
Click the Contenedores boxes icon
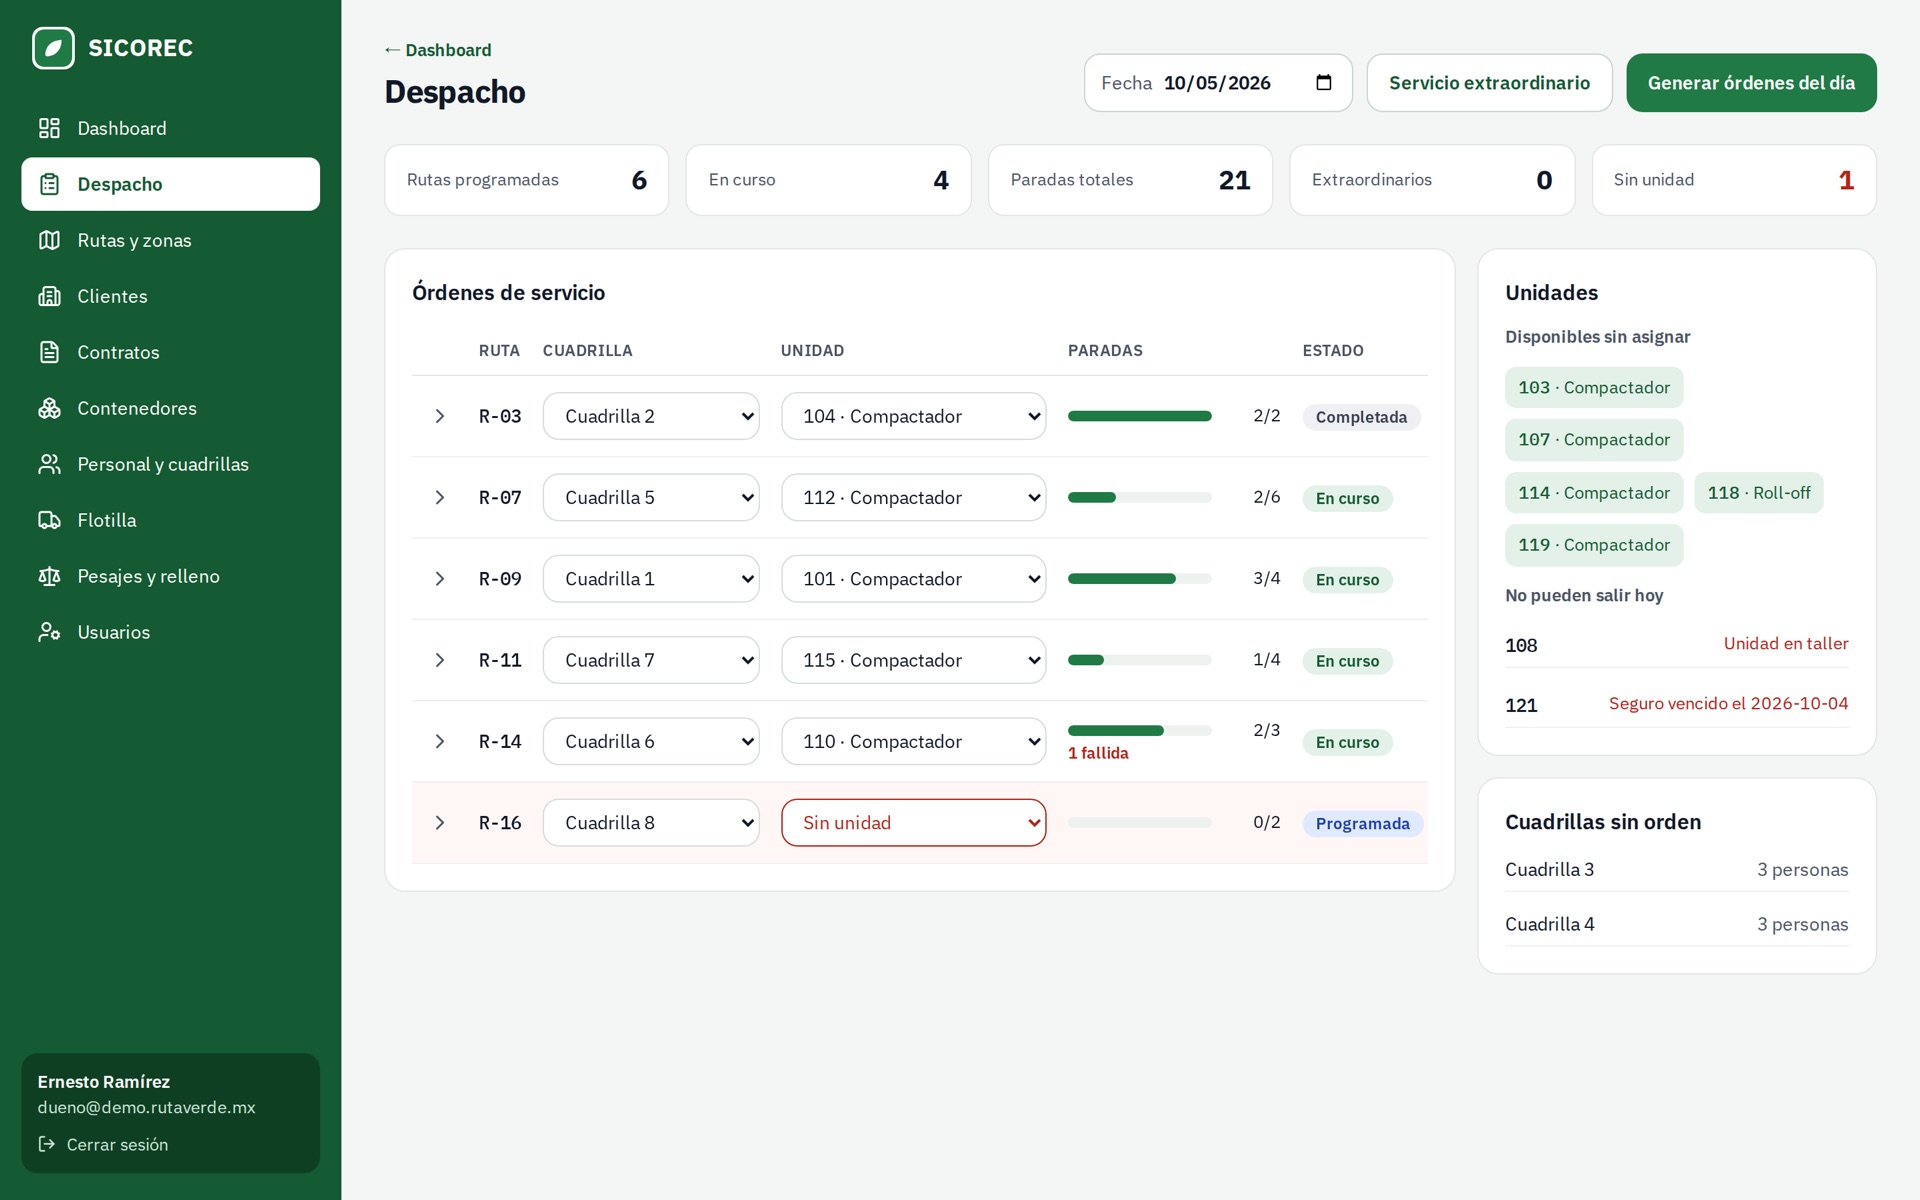click(x=49, y=408)
